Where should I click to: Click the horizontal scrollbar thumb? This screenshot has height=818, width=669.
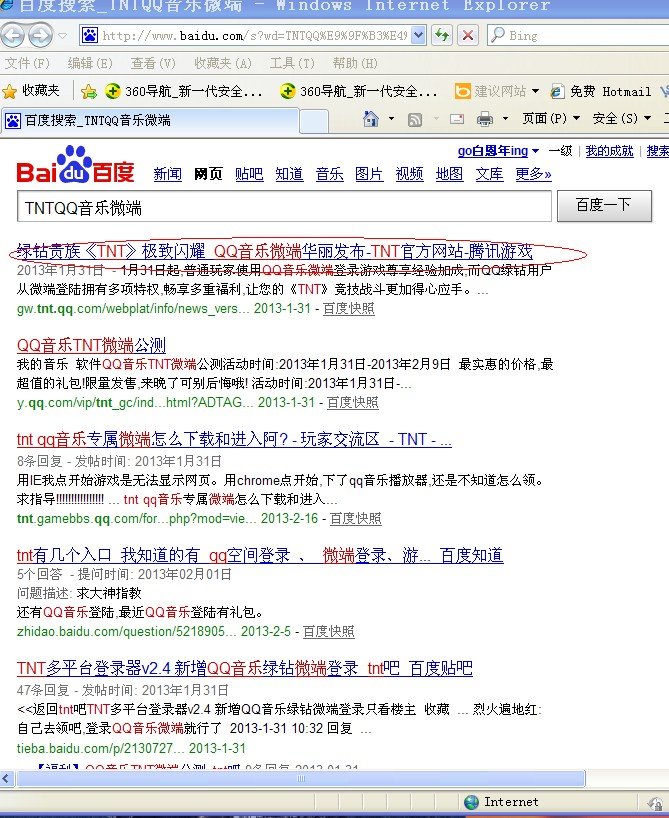tap(301, 779)
